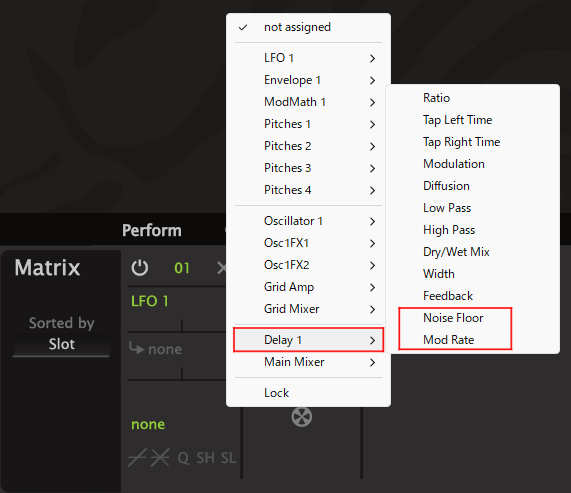Viewport: 571px width, 493px height.
Task: Open the Perform tab
Action: [x=151, y=230]
